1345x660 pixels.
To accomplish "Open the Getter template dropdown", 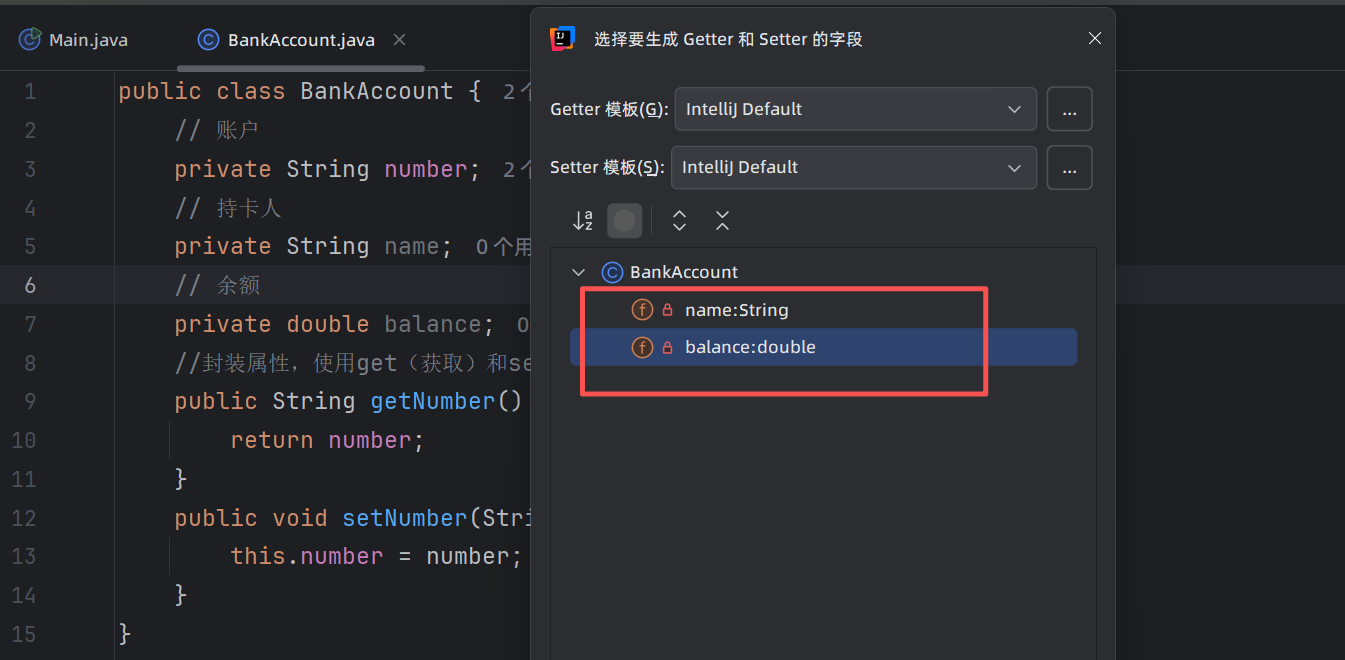I will click(x=855, y=109).
